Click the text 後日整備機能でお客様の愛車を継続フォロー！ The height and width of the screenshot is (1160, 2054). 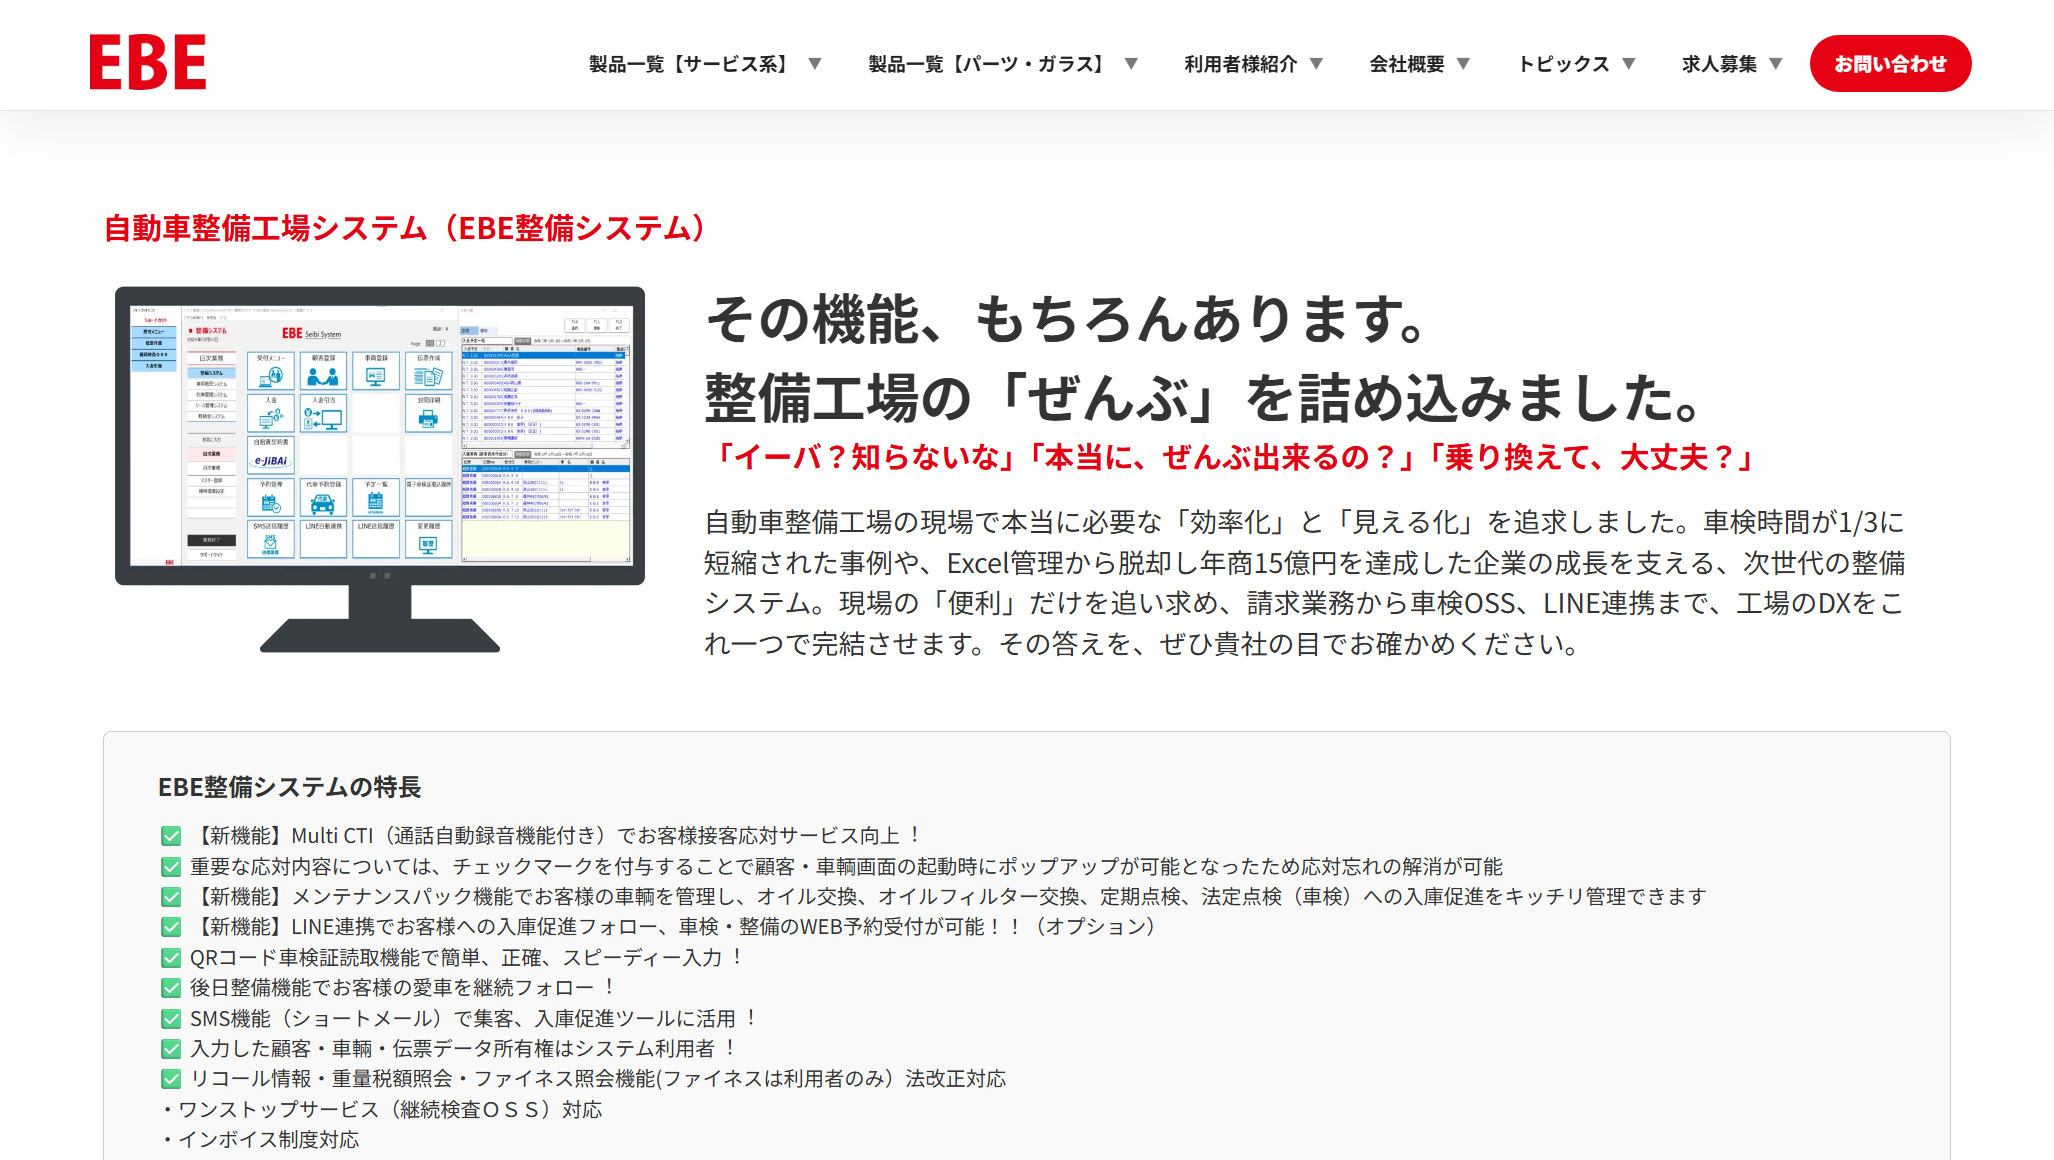[x=404, y=988]
